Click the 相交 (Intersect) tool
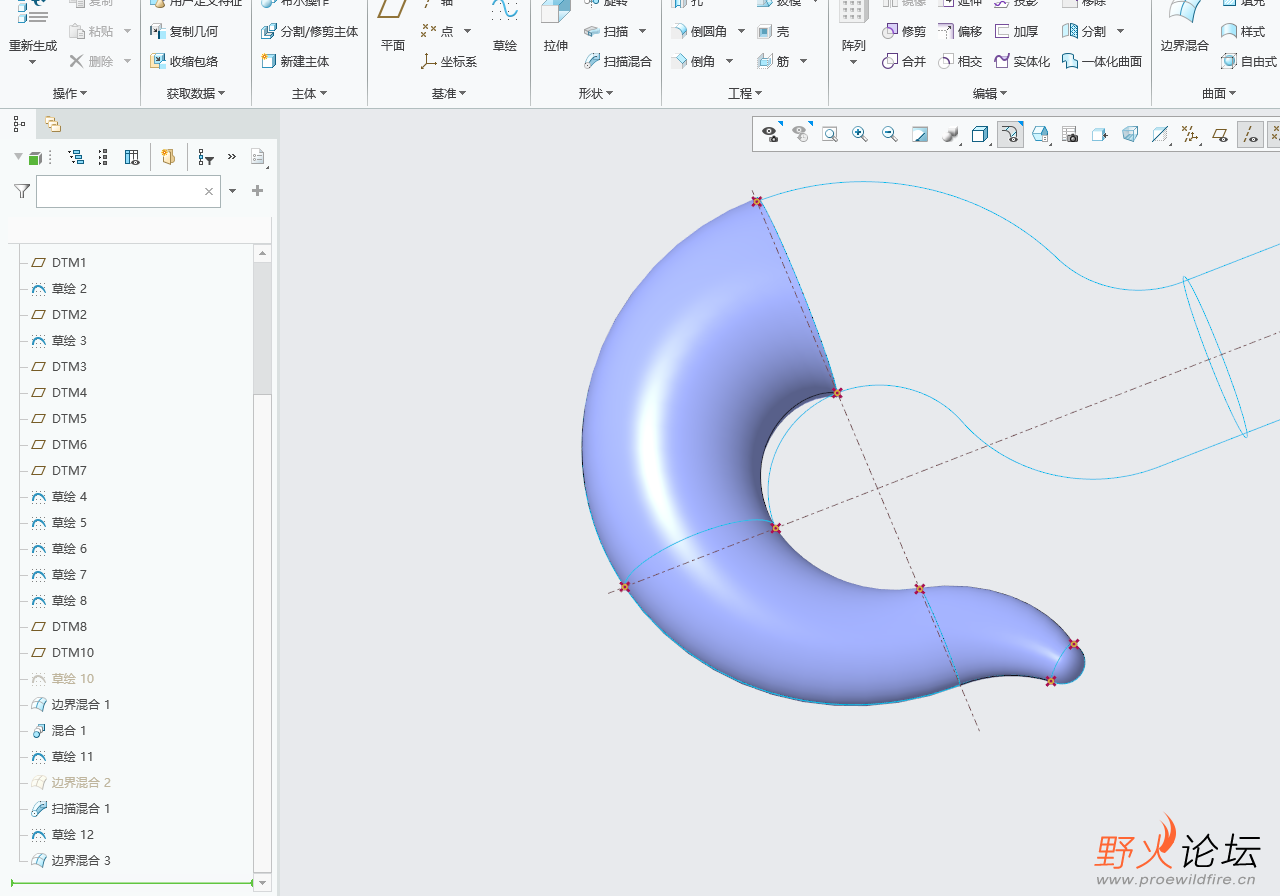This screenshot has height=896, width=1280. pos(960,61)
